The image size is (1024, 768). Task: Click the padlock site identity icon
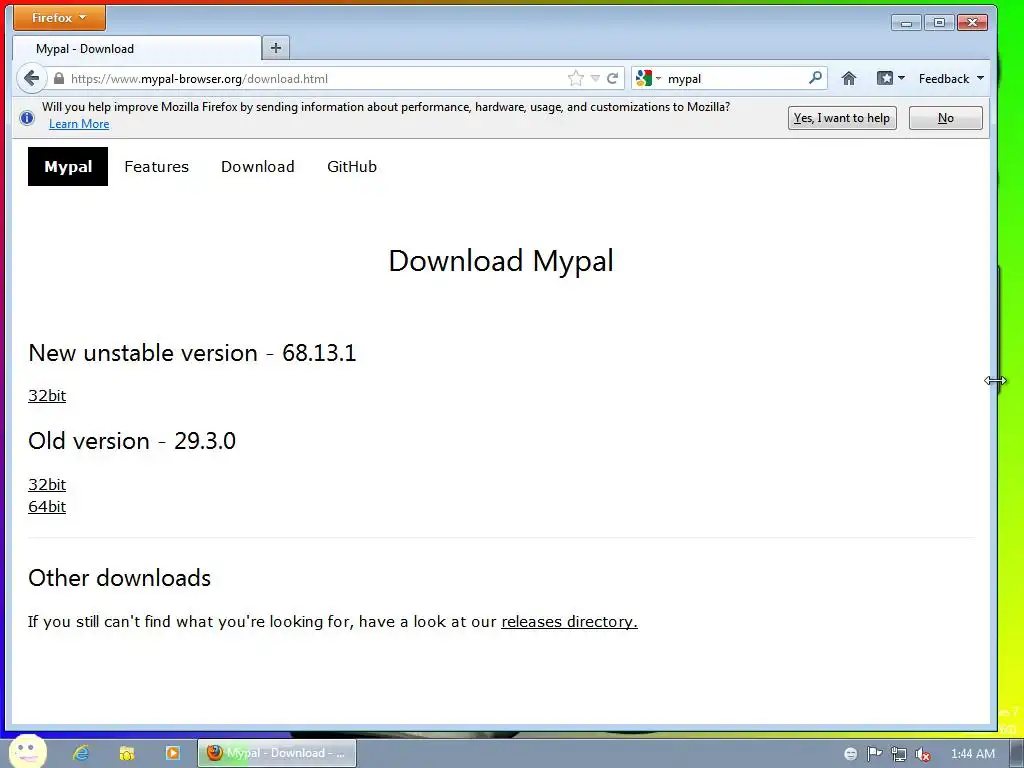click(59, 78)
